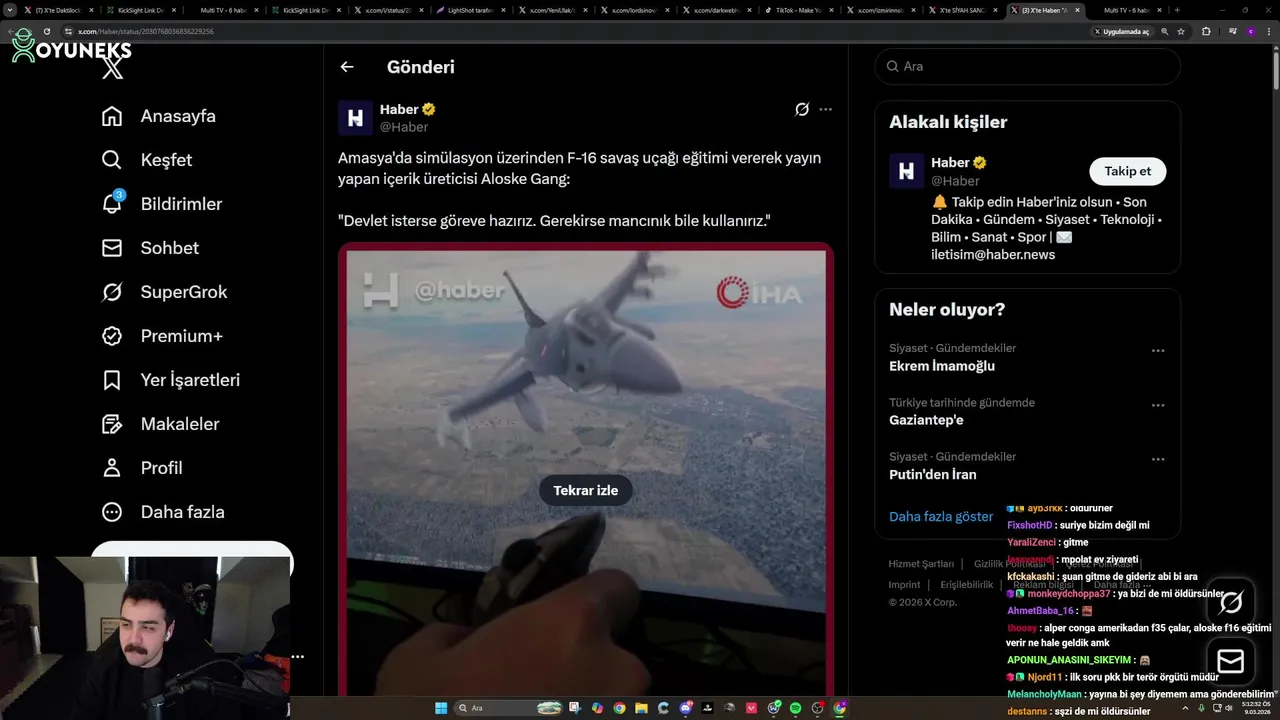Open options for Gaziantep'e trend
This screenshot has height=720, width=1280.
pos(1158,405)
